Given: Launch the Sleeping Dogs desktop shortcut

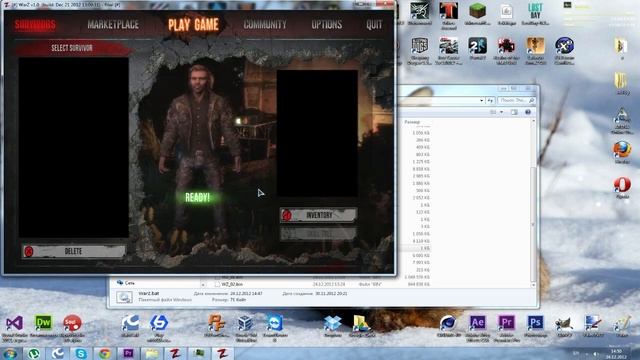Looking at the screenshot, I should click(420, 51).
